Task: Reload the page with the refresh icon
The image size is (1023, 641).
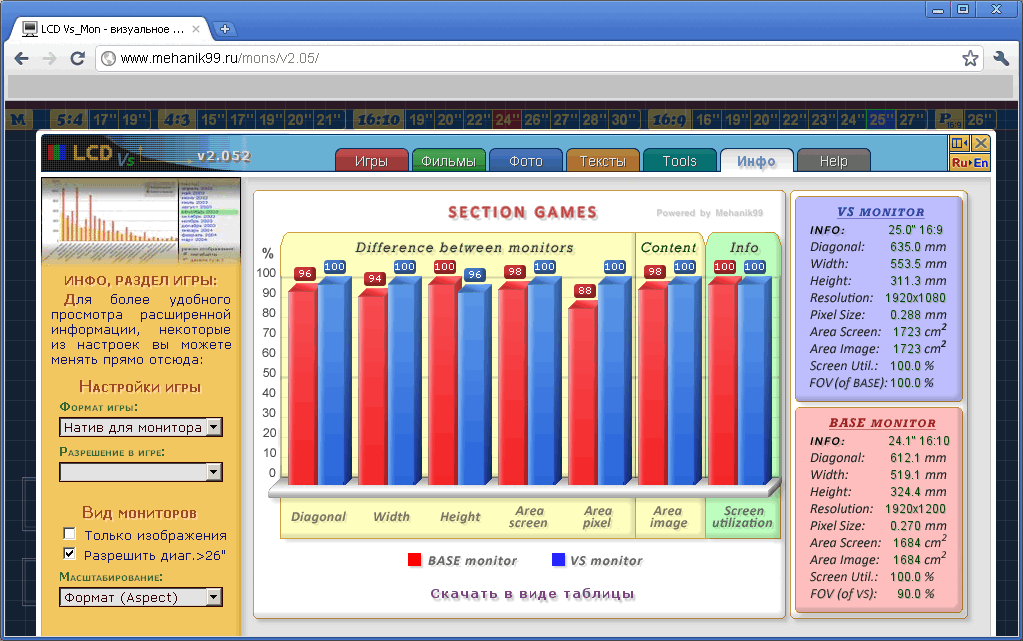Action: (78, 58)
